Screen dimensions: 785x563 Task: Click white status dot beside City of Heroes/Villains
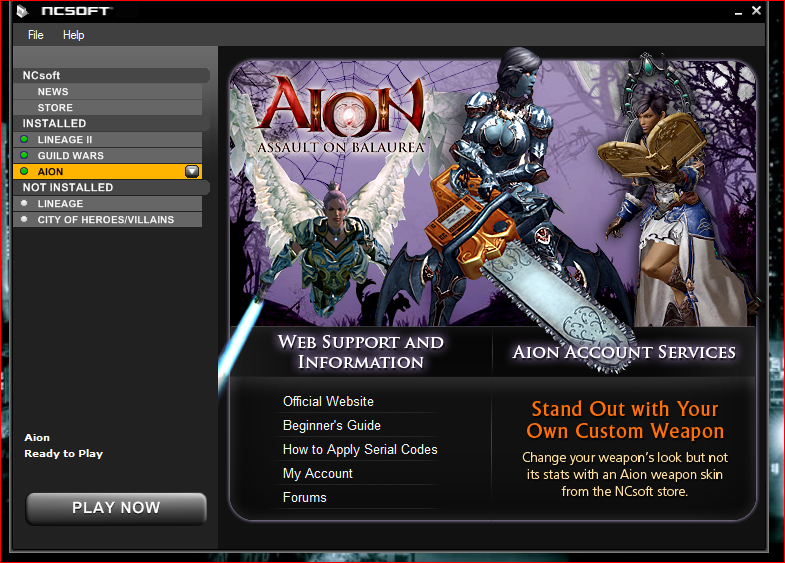click(24, 220)
